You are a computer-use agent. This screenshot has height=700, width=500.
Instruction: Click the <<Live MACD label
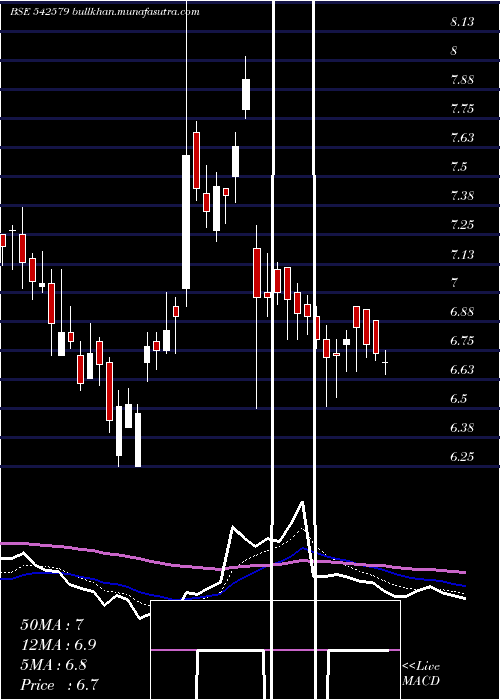coord(421,674)
